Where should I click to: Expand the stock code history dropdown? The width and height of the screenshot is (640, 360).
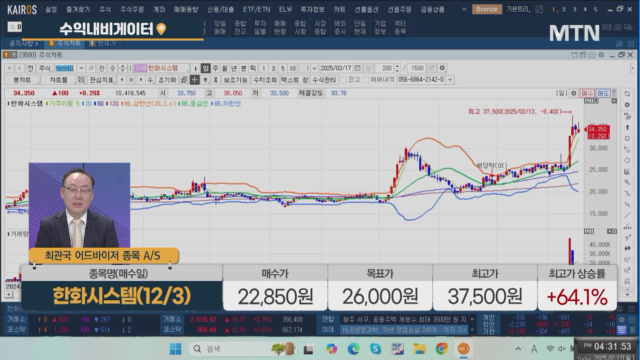(x=81, y=68)
